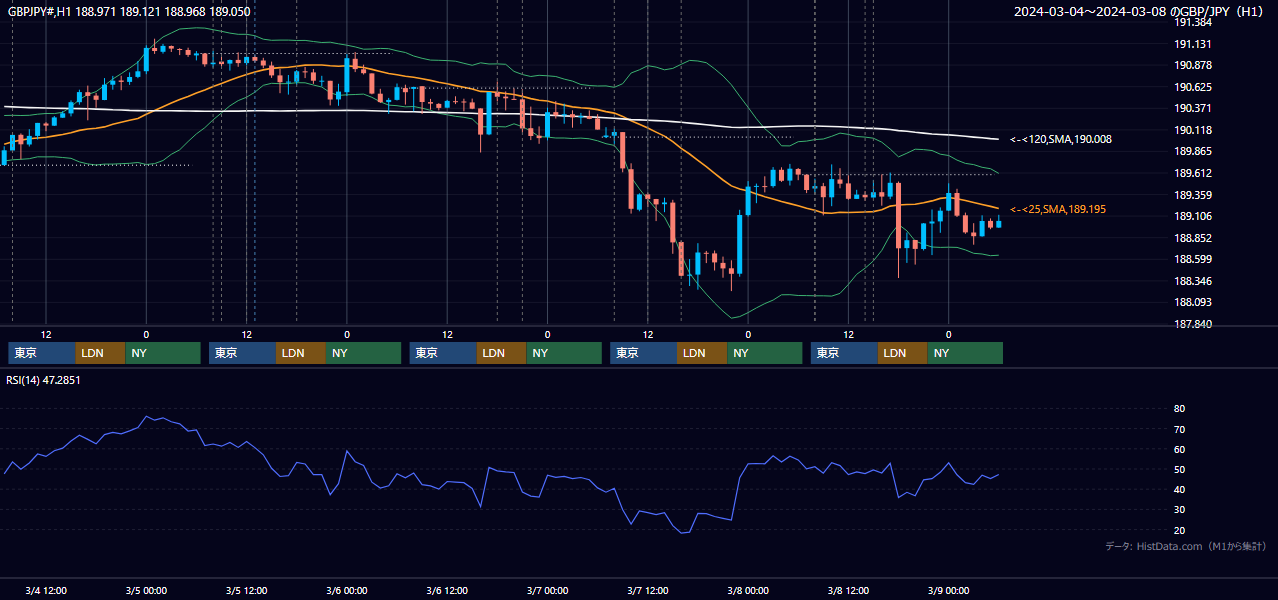Click the RSI scale value 50
1278x600 pixels.
tap(1179, 469)
